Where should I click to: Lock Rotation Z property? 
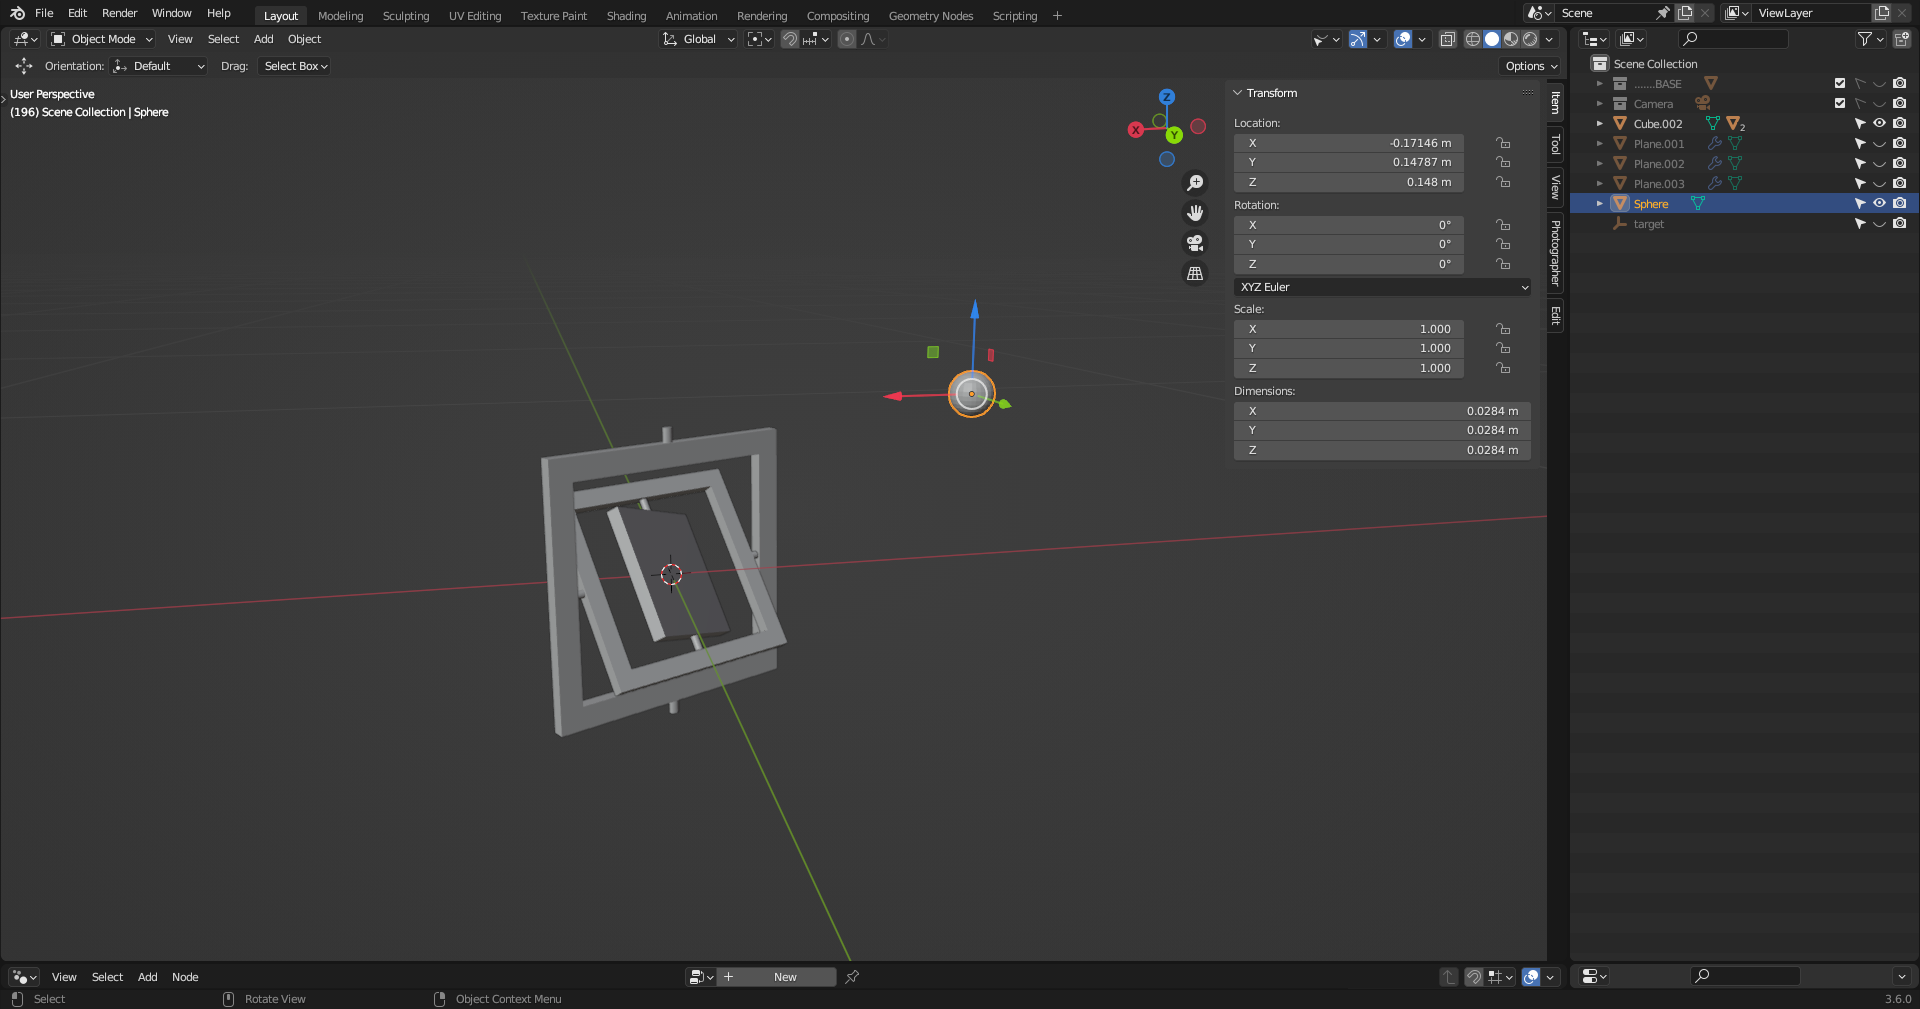[x=1503, y=264]
